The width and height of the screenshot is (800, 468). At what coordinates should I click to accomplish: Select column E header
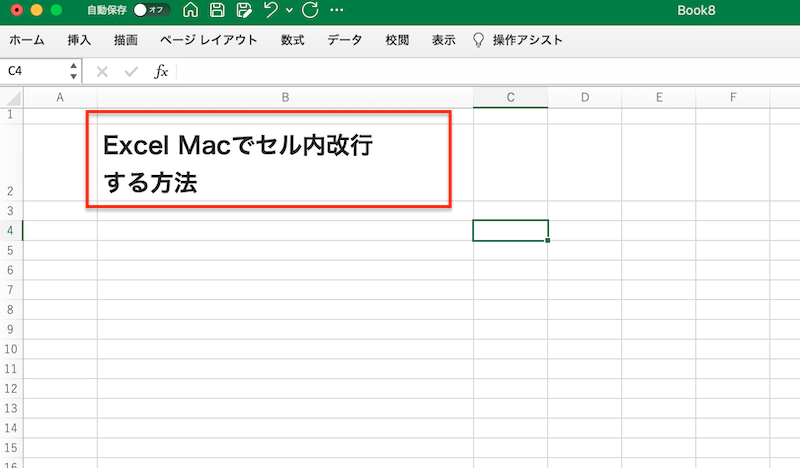pyautogui.click(x=659, y=97)
